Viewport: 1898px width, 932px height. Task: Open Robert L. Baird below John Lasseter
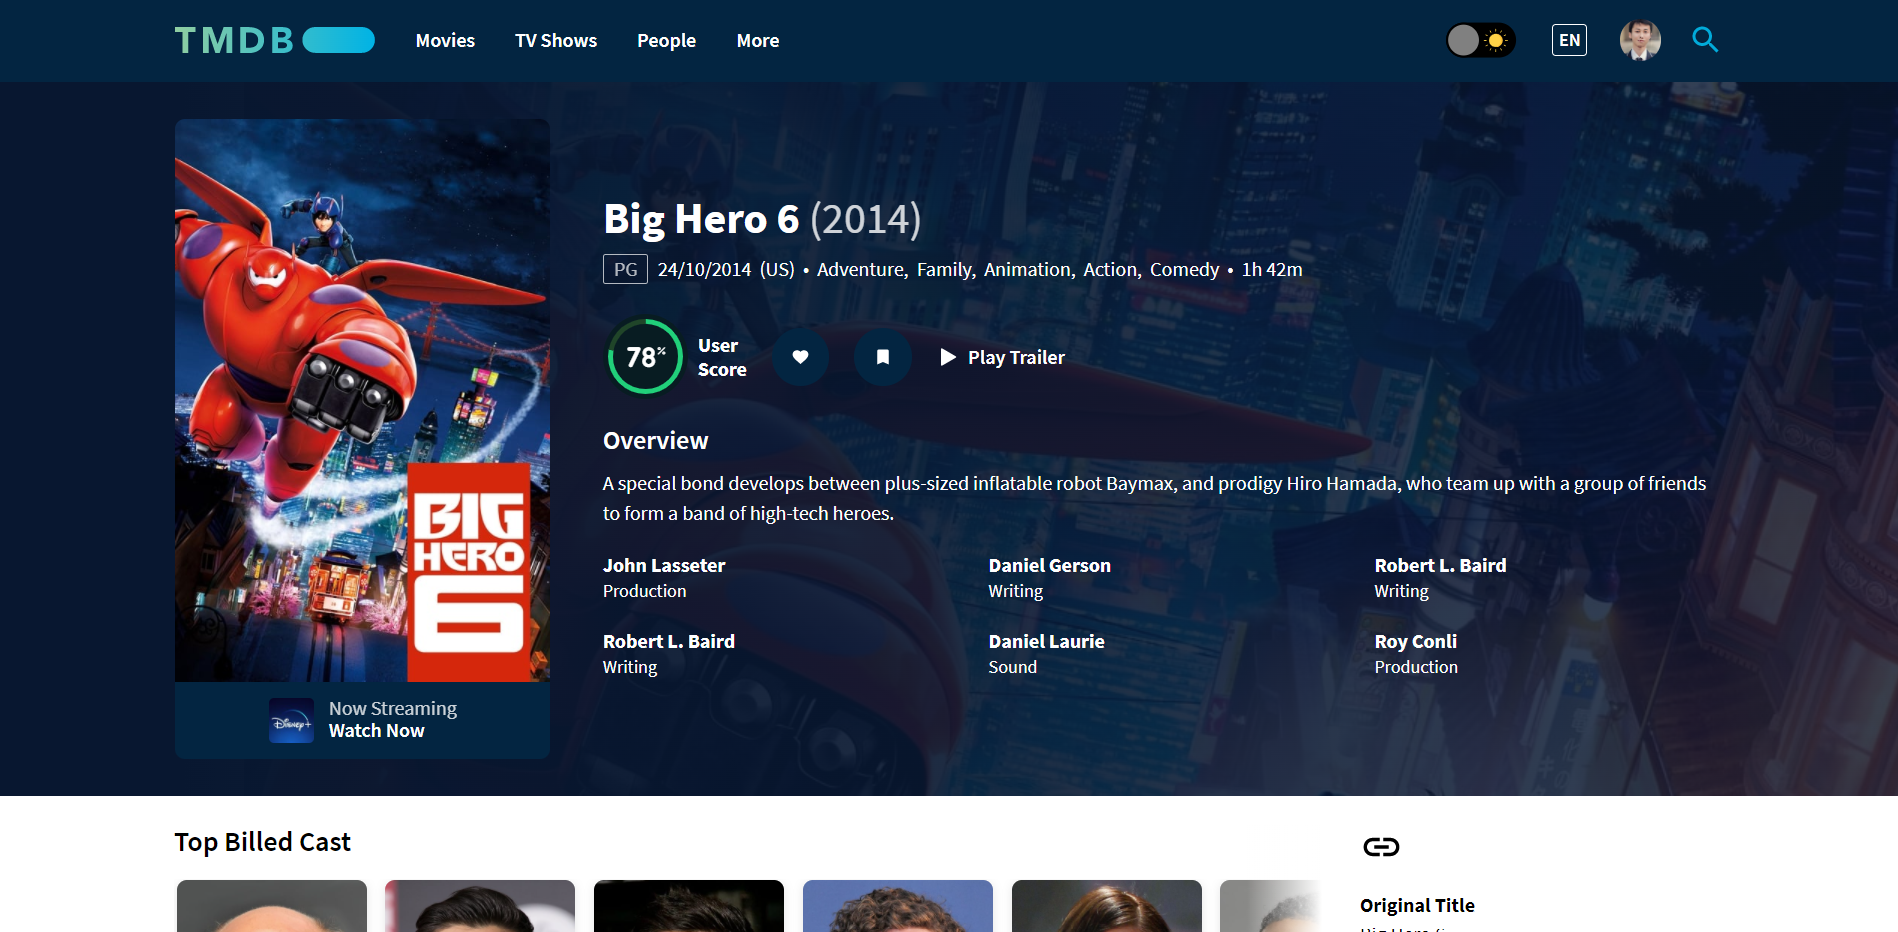pos(669,642)
